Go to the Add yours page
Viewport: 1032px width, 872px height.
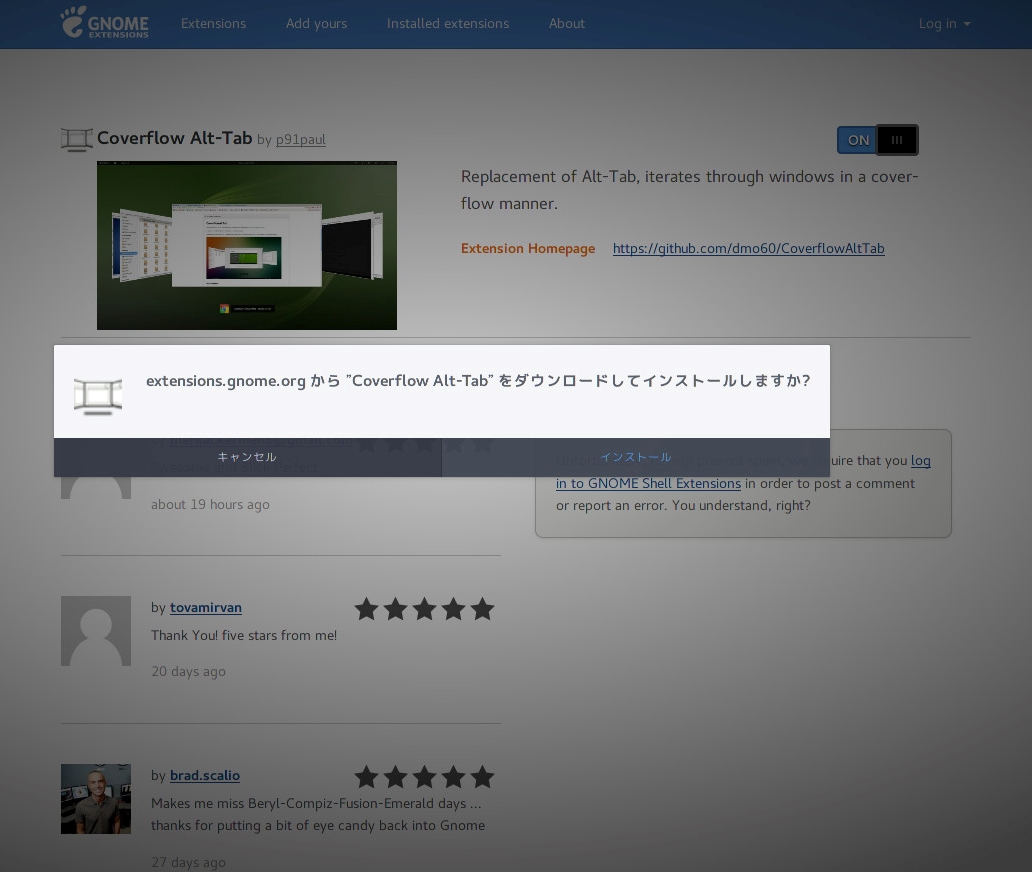point(316,24)
